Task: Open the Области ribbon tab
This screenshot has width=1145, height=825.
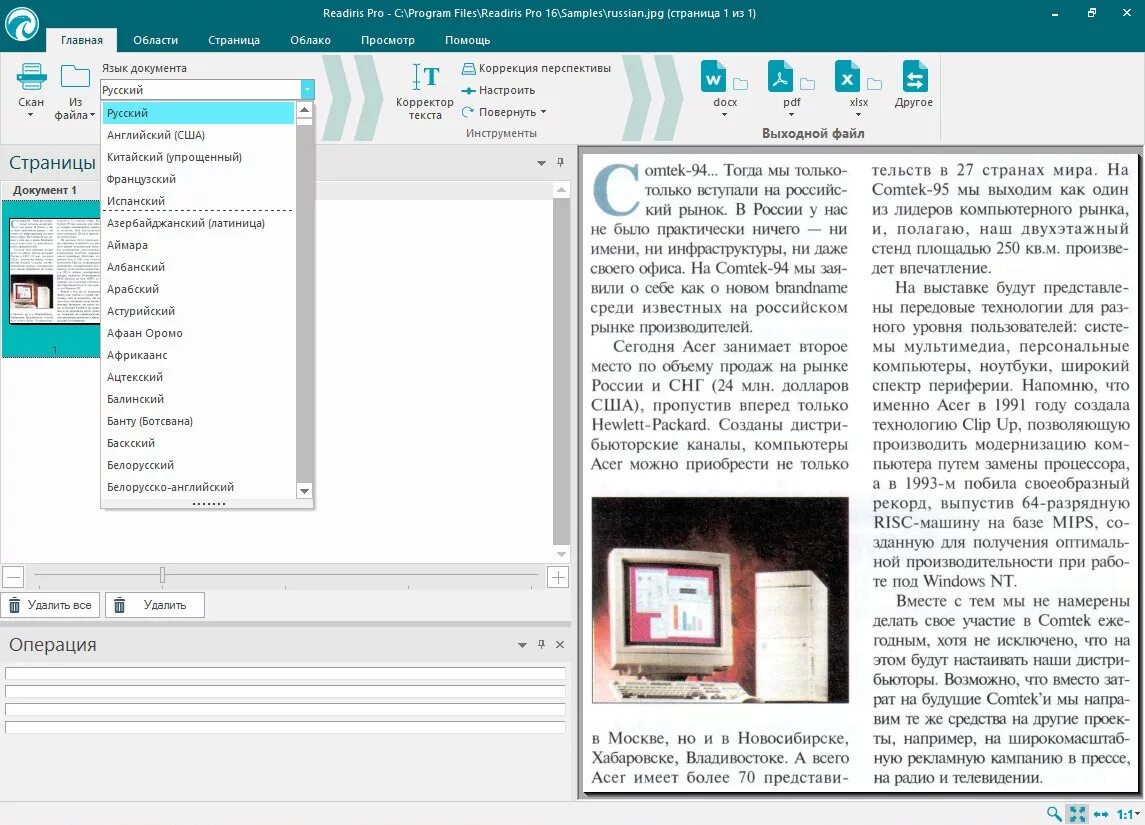Action: (156, 40)
